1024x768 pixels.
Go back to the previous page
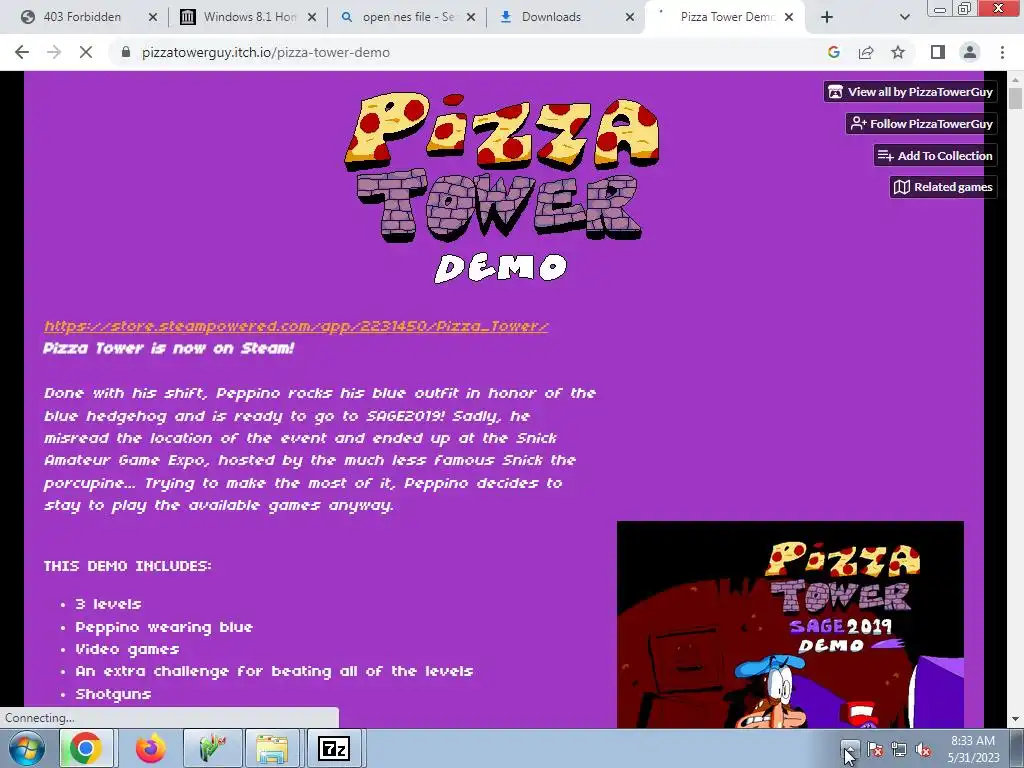(x=22, y=52)
